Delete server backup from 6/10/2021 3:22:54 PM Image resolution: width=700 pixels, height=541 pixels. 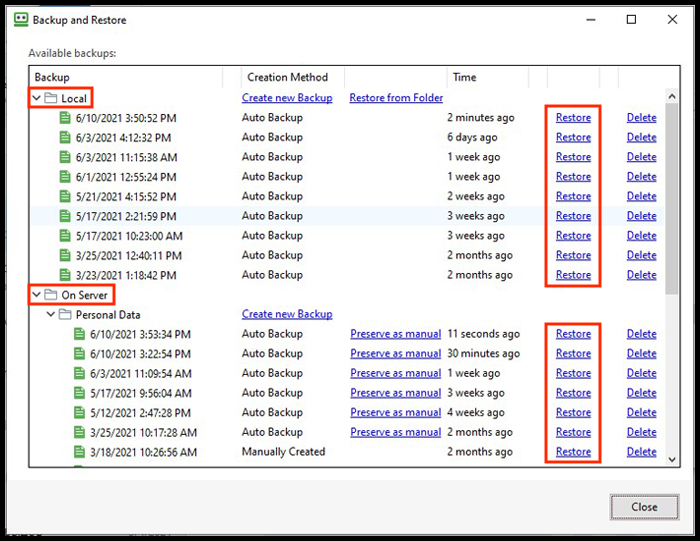pyautogui.click(x=642, y=354)
